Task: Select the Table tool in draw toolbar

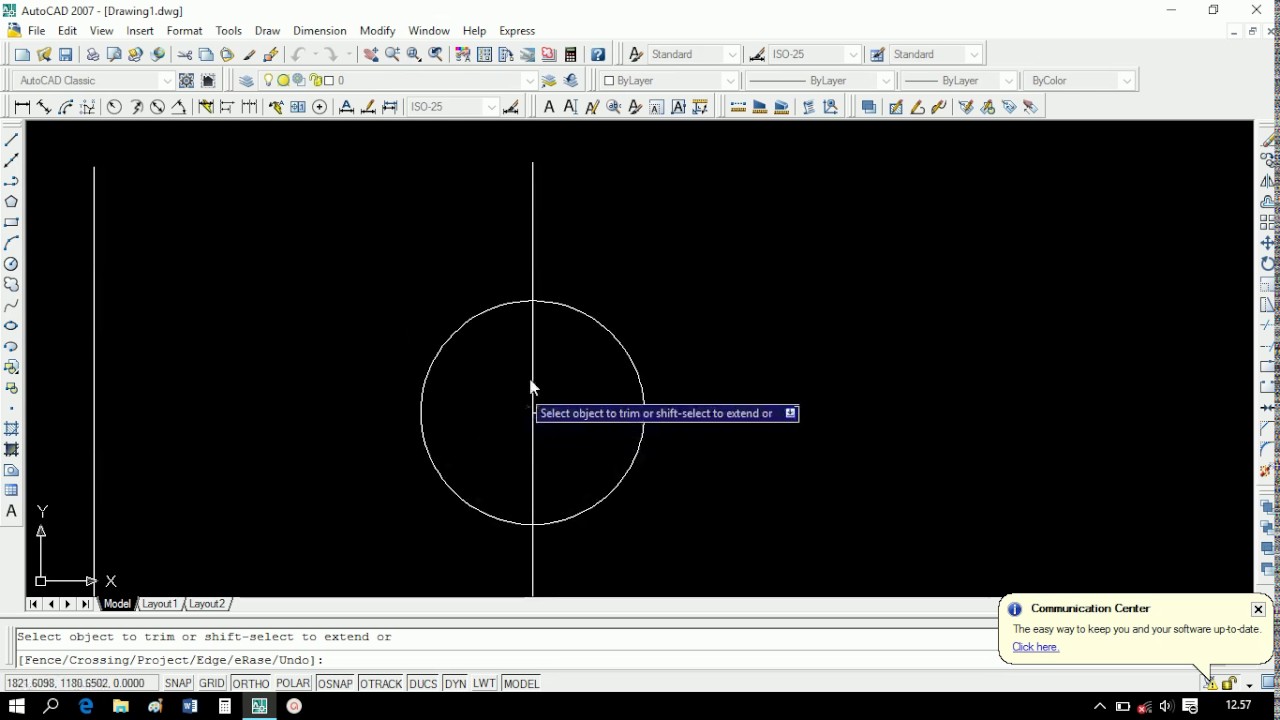Action: (12, 490)
